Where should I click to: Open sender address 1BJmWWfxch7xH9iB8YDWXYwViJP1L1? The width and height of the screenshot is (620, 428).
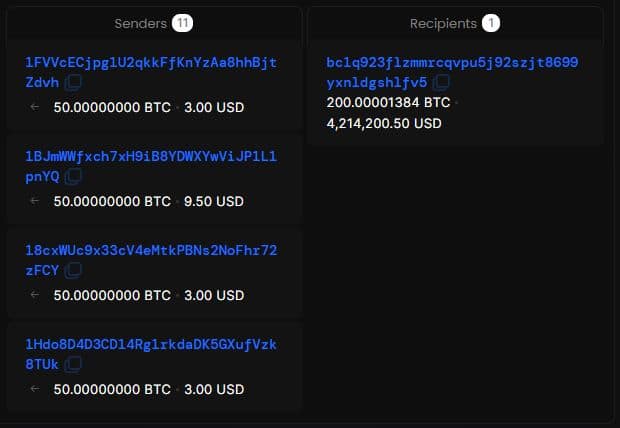(x=151, y=157)
